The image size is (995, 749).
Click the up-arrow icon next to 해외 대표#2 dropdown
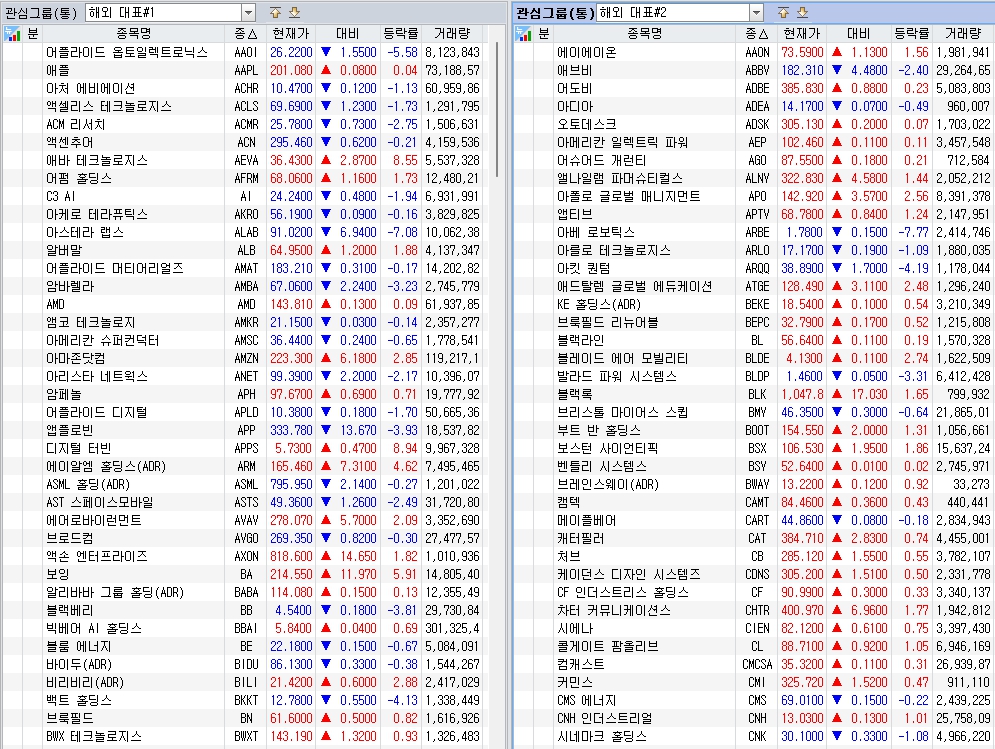pyautogui.click(x=783, y=12)
